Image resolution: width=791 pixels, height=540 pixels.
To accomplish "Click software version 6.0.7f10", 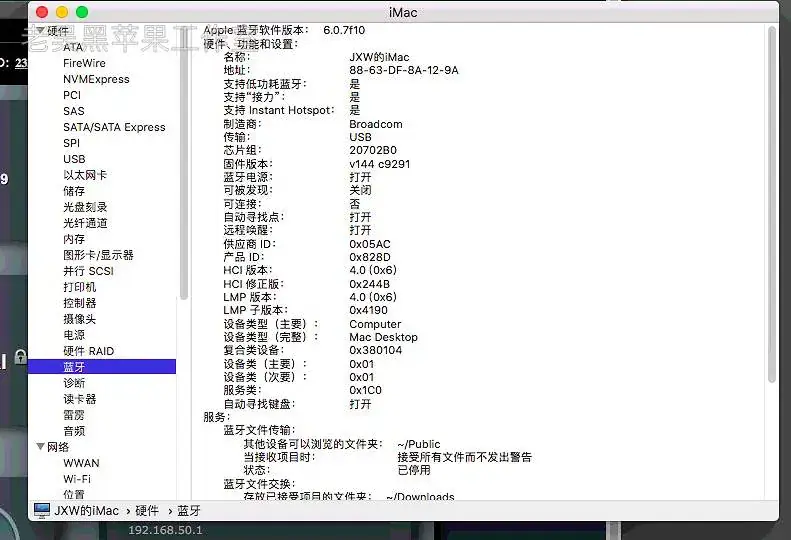I will pyautogui.click(x=344, y=30).
